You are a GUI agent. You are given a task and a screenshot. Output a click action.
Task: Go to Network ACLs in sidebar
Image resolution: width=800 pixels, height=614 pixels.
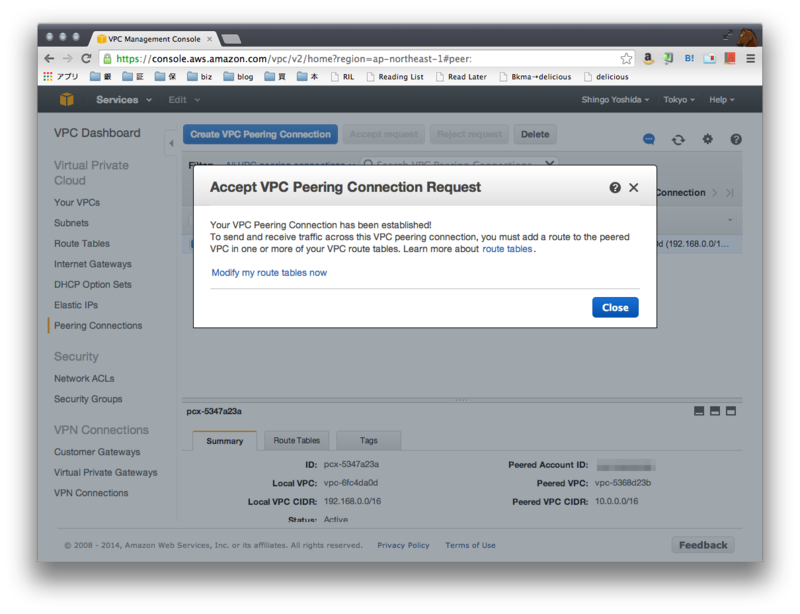tap(84, 378)
